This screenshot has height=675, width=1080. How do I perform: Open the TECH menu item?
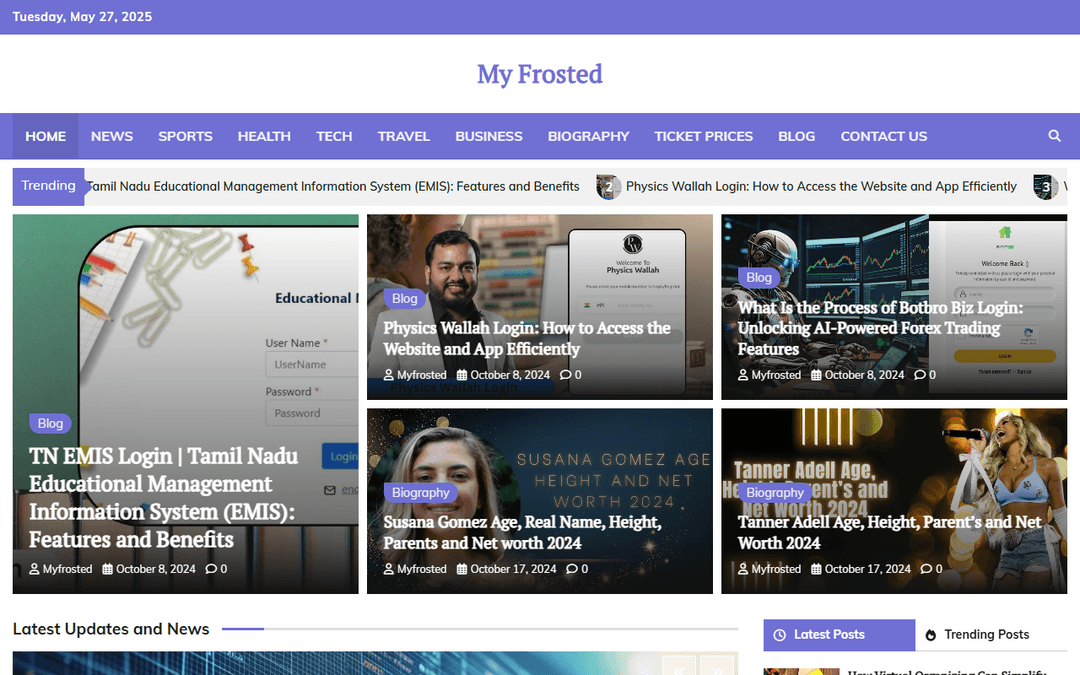(x=334, y=136)
